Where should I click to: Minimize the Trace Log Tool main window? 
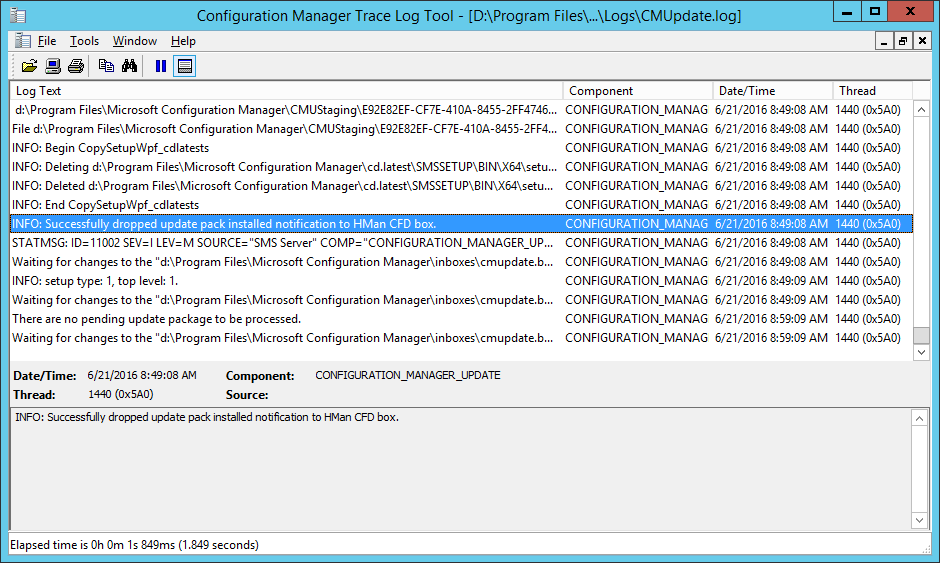click(x=847, y=11)
